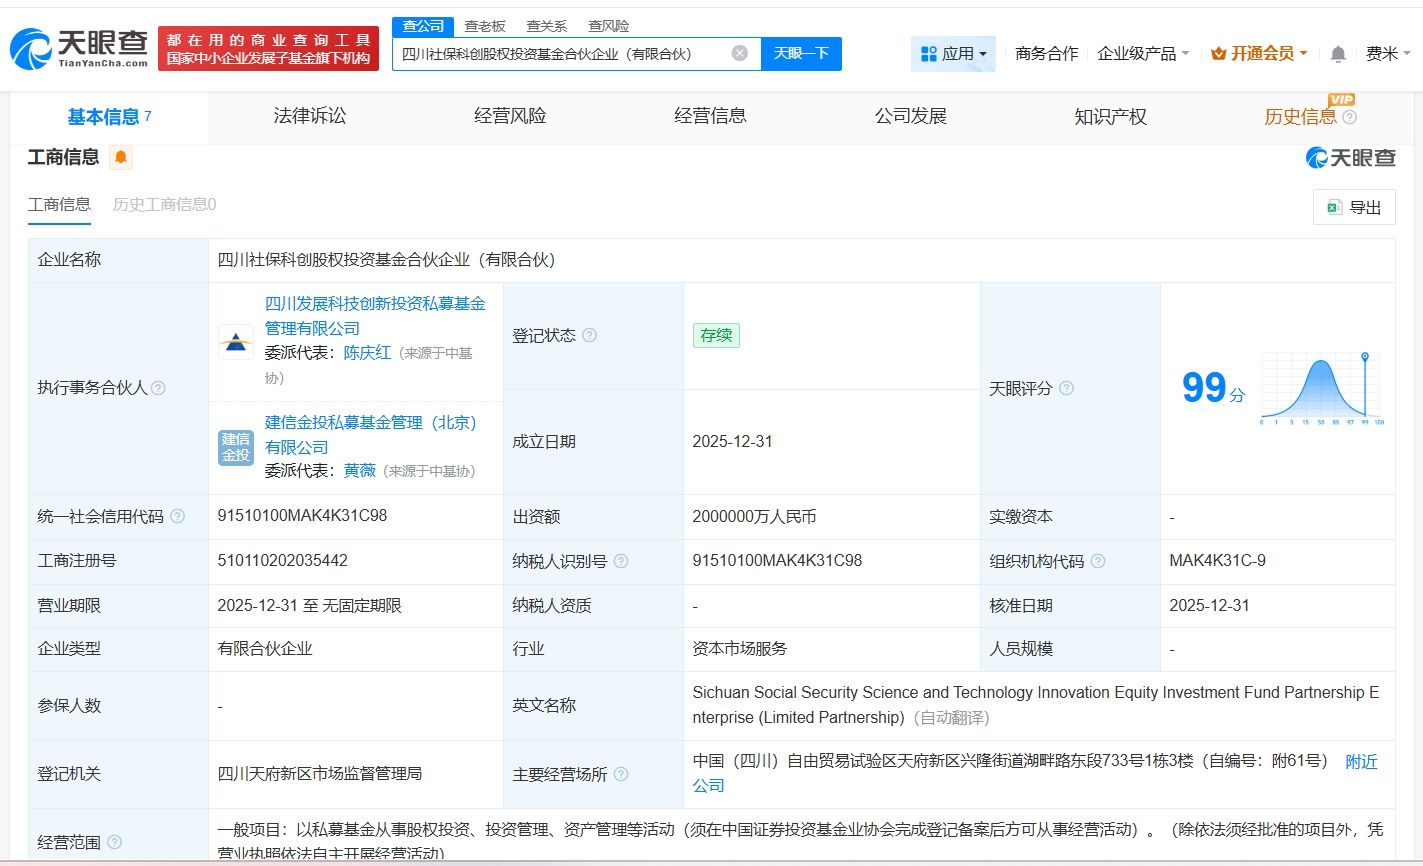Click the alert bell beside 工商信息
This screenshot has width=1423, height=866.
click(120, 157)
